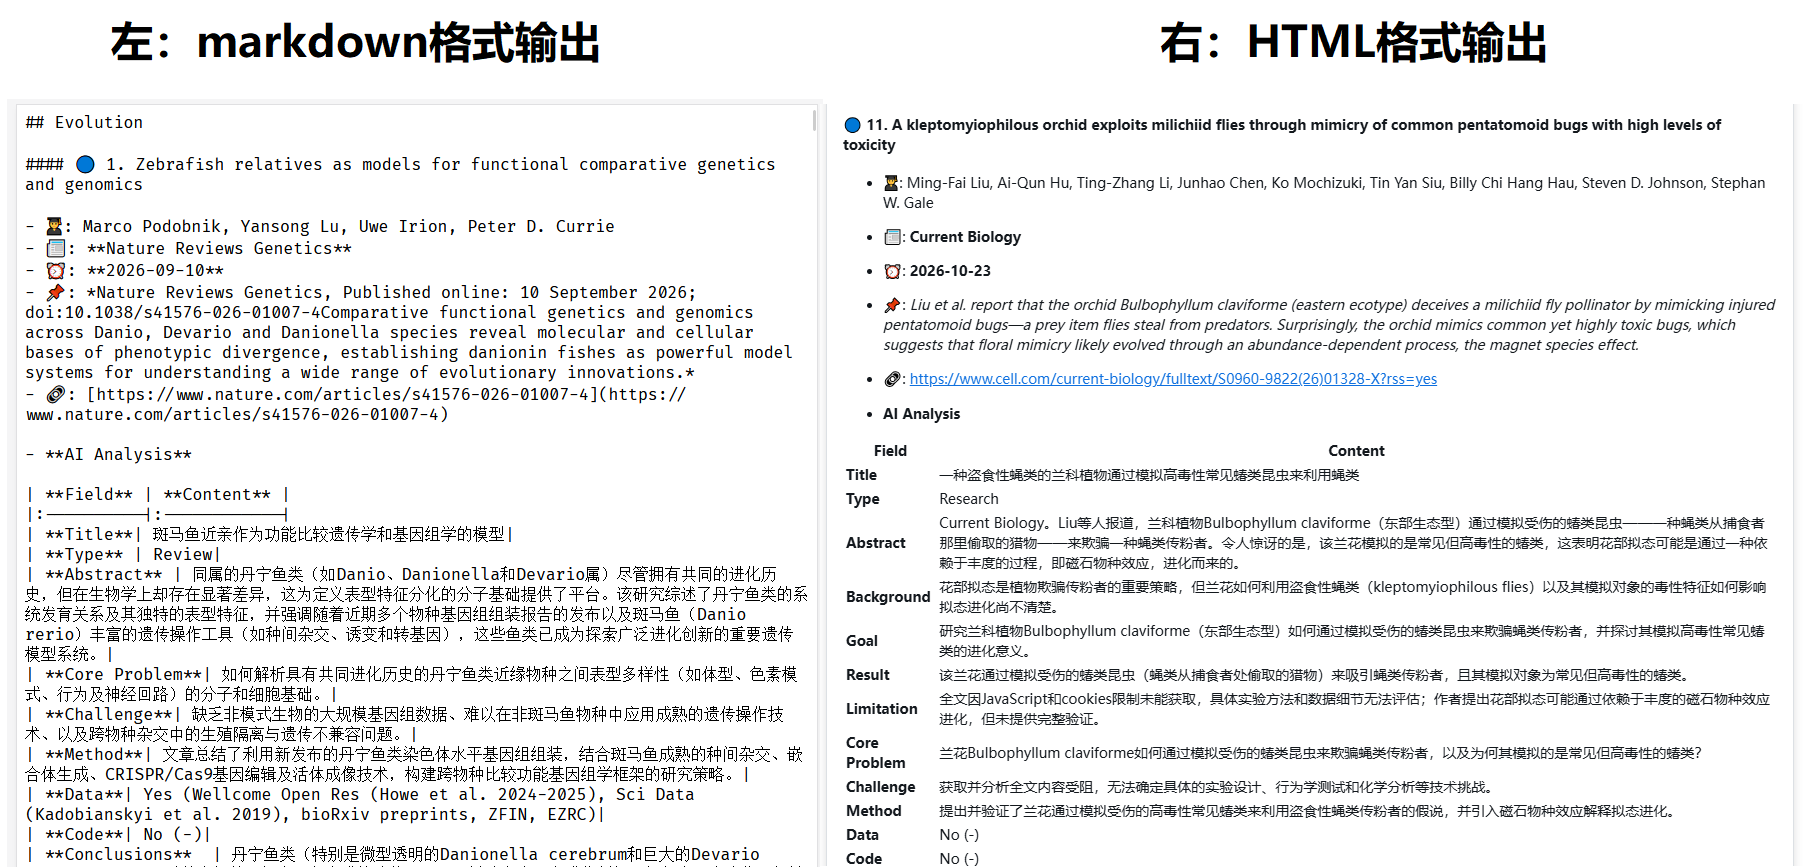Open the cell.com current-biology fulltext link
Screen dimensions: 1803x867
click(1173, 379)
